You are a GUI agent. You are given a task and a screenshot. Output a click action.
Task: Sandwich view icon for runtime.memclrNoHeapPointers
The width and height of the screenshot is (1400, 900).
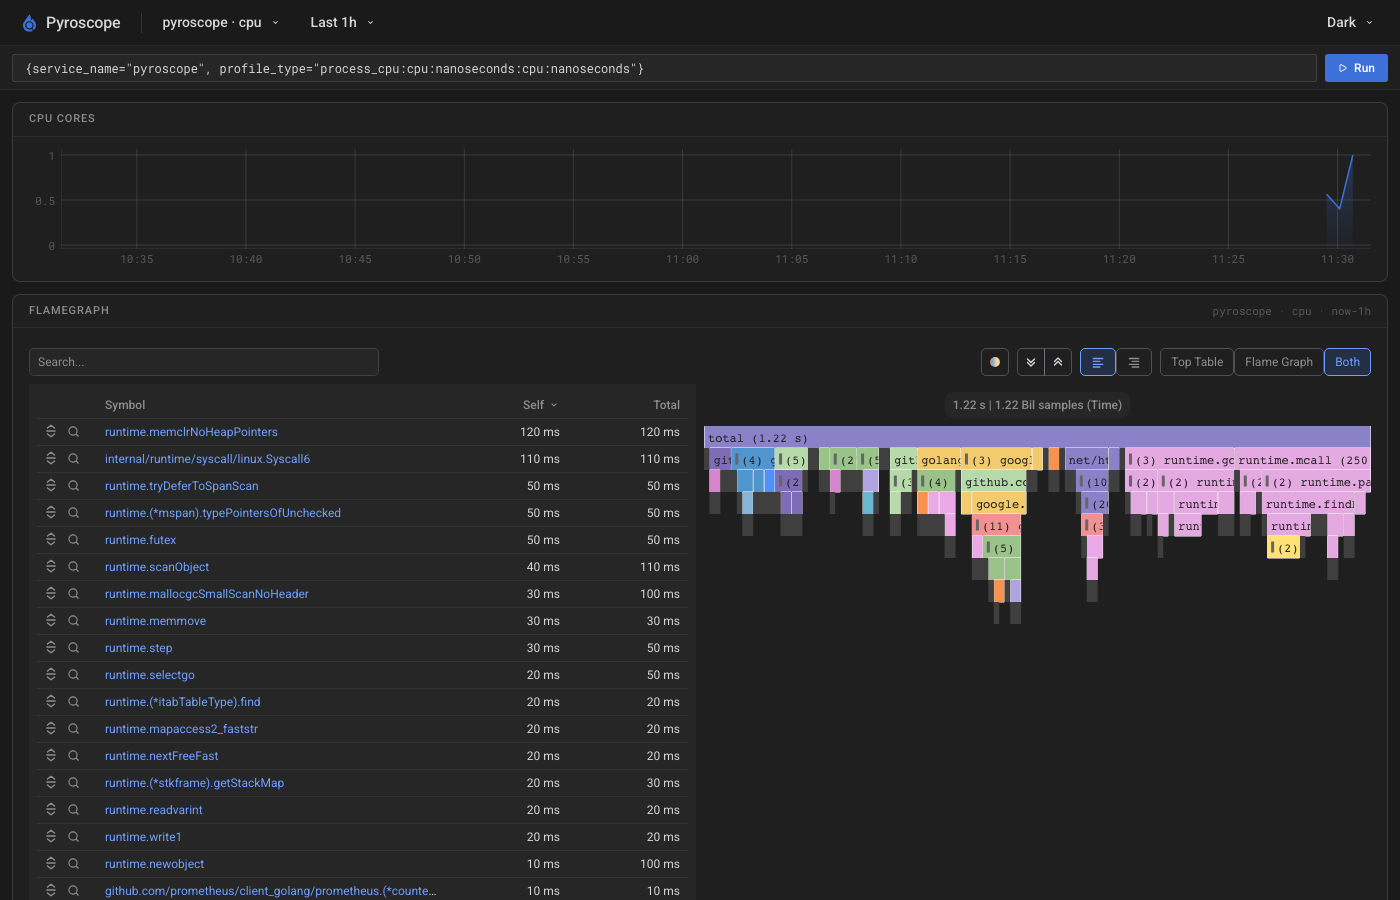51,432
